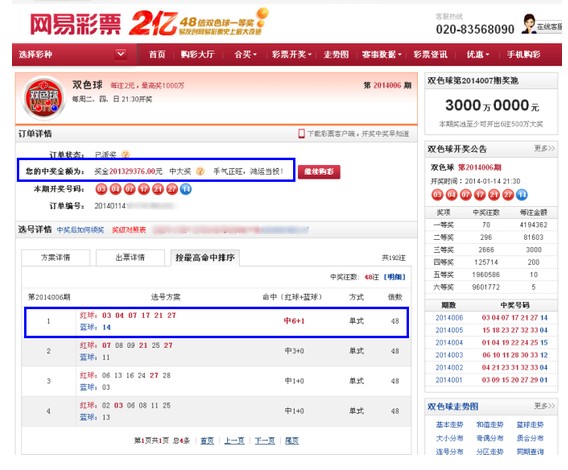Image resolution: width=568 pixels, height=470 pixels.
Task: Select 按最高命中排序 tab
Action: (205, 258)
